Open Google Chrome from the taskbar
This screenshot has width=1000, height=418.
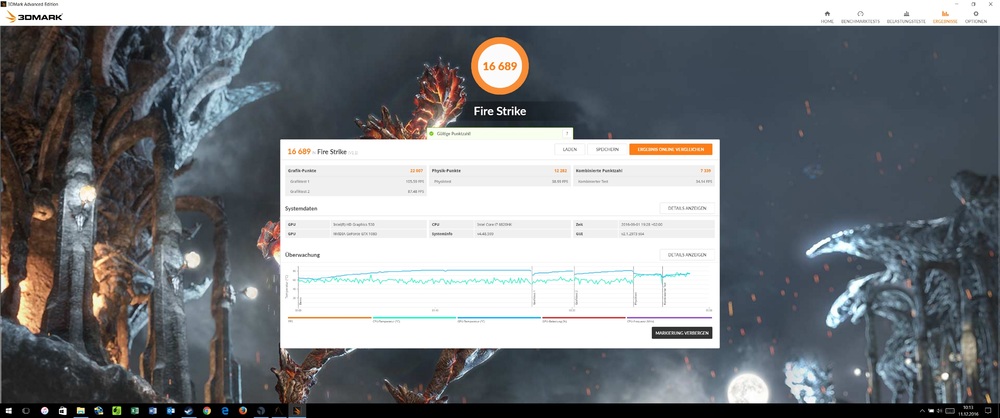206,410
